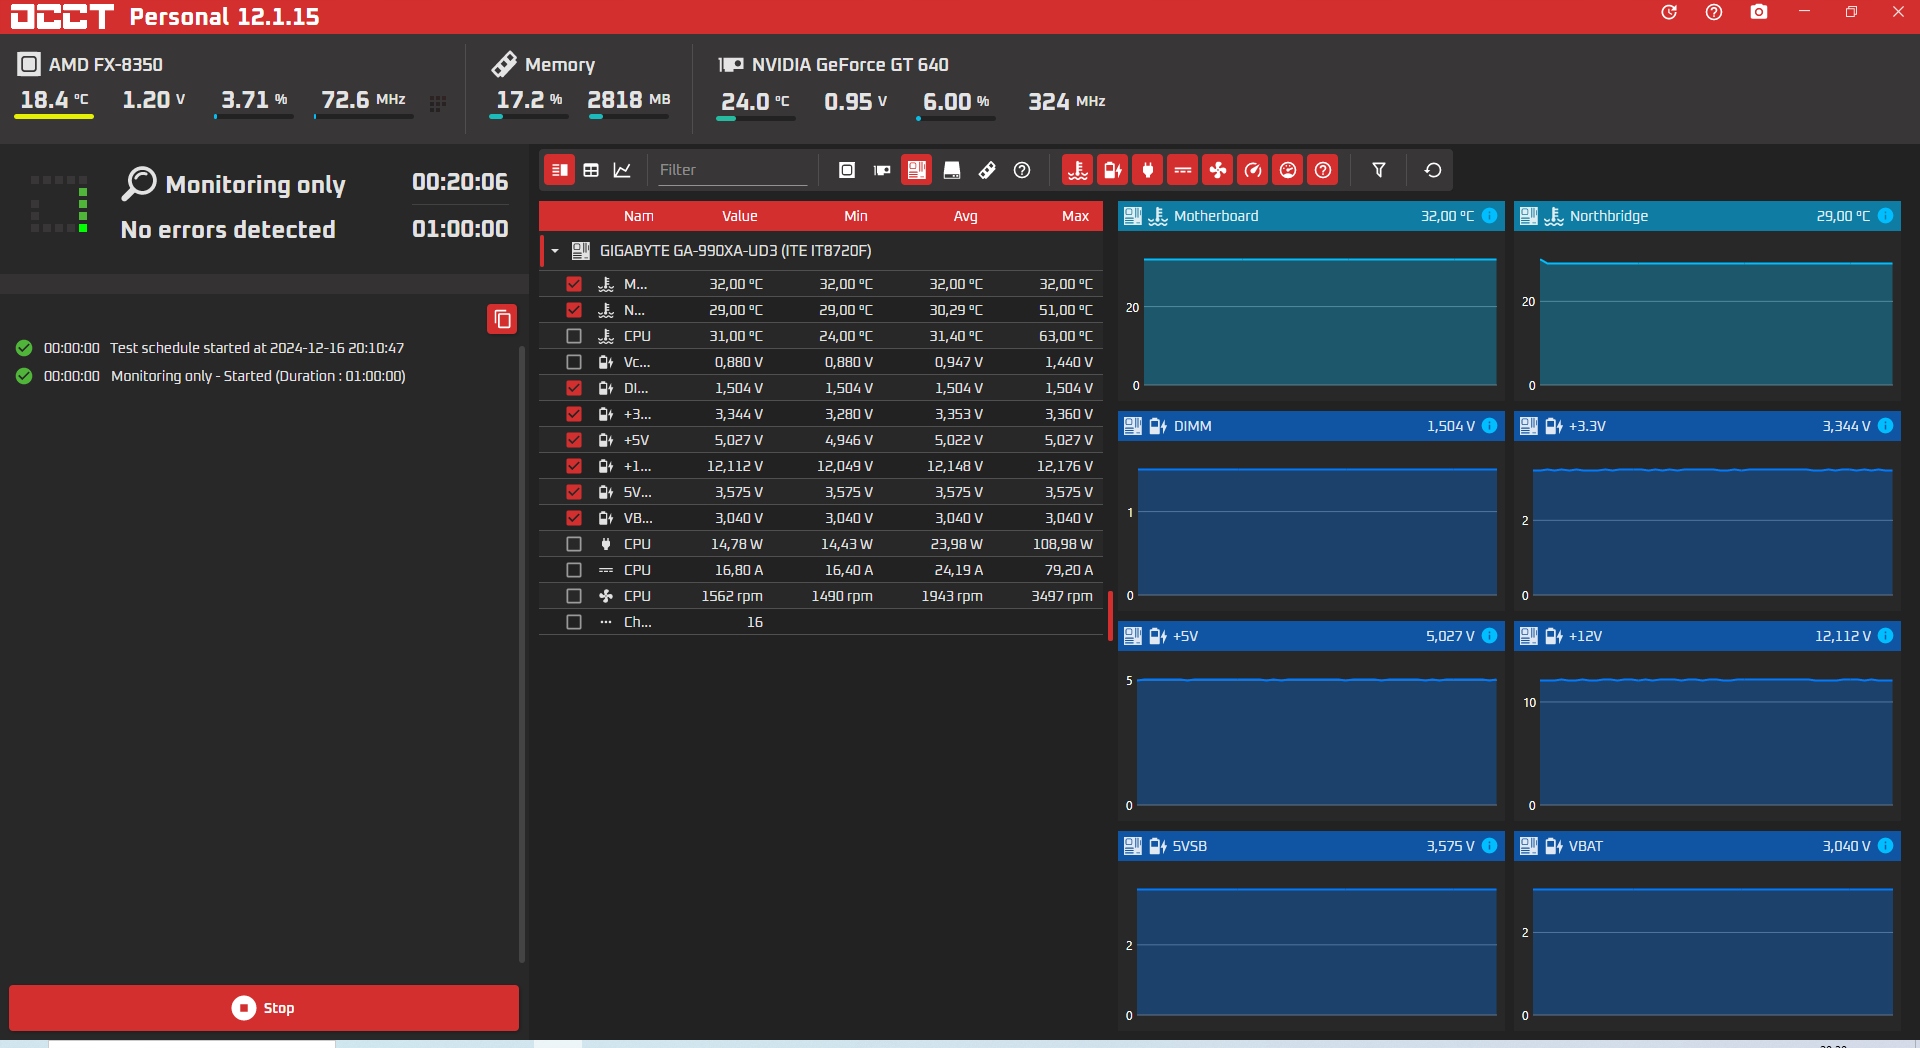
Task: Uncheck the VBAT 3,040 V row
Action: [574, 518]
